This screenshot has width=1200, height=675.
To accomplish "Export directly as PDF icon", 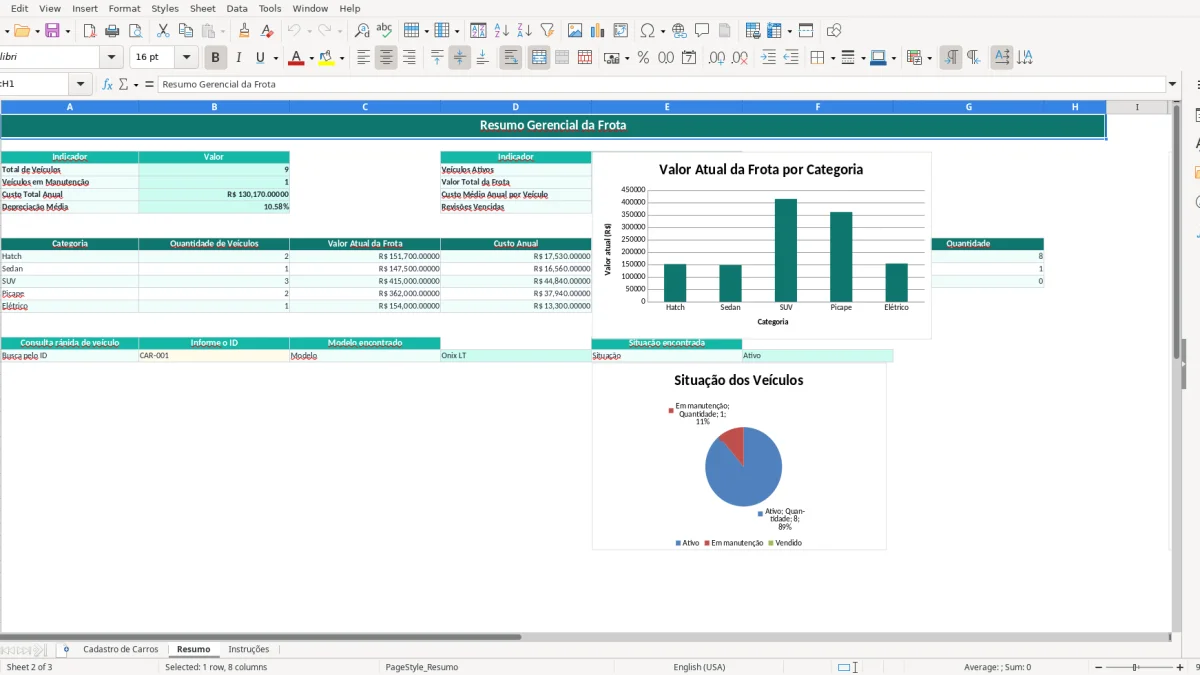I will [x=89, y=31].
